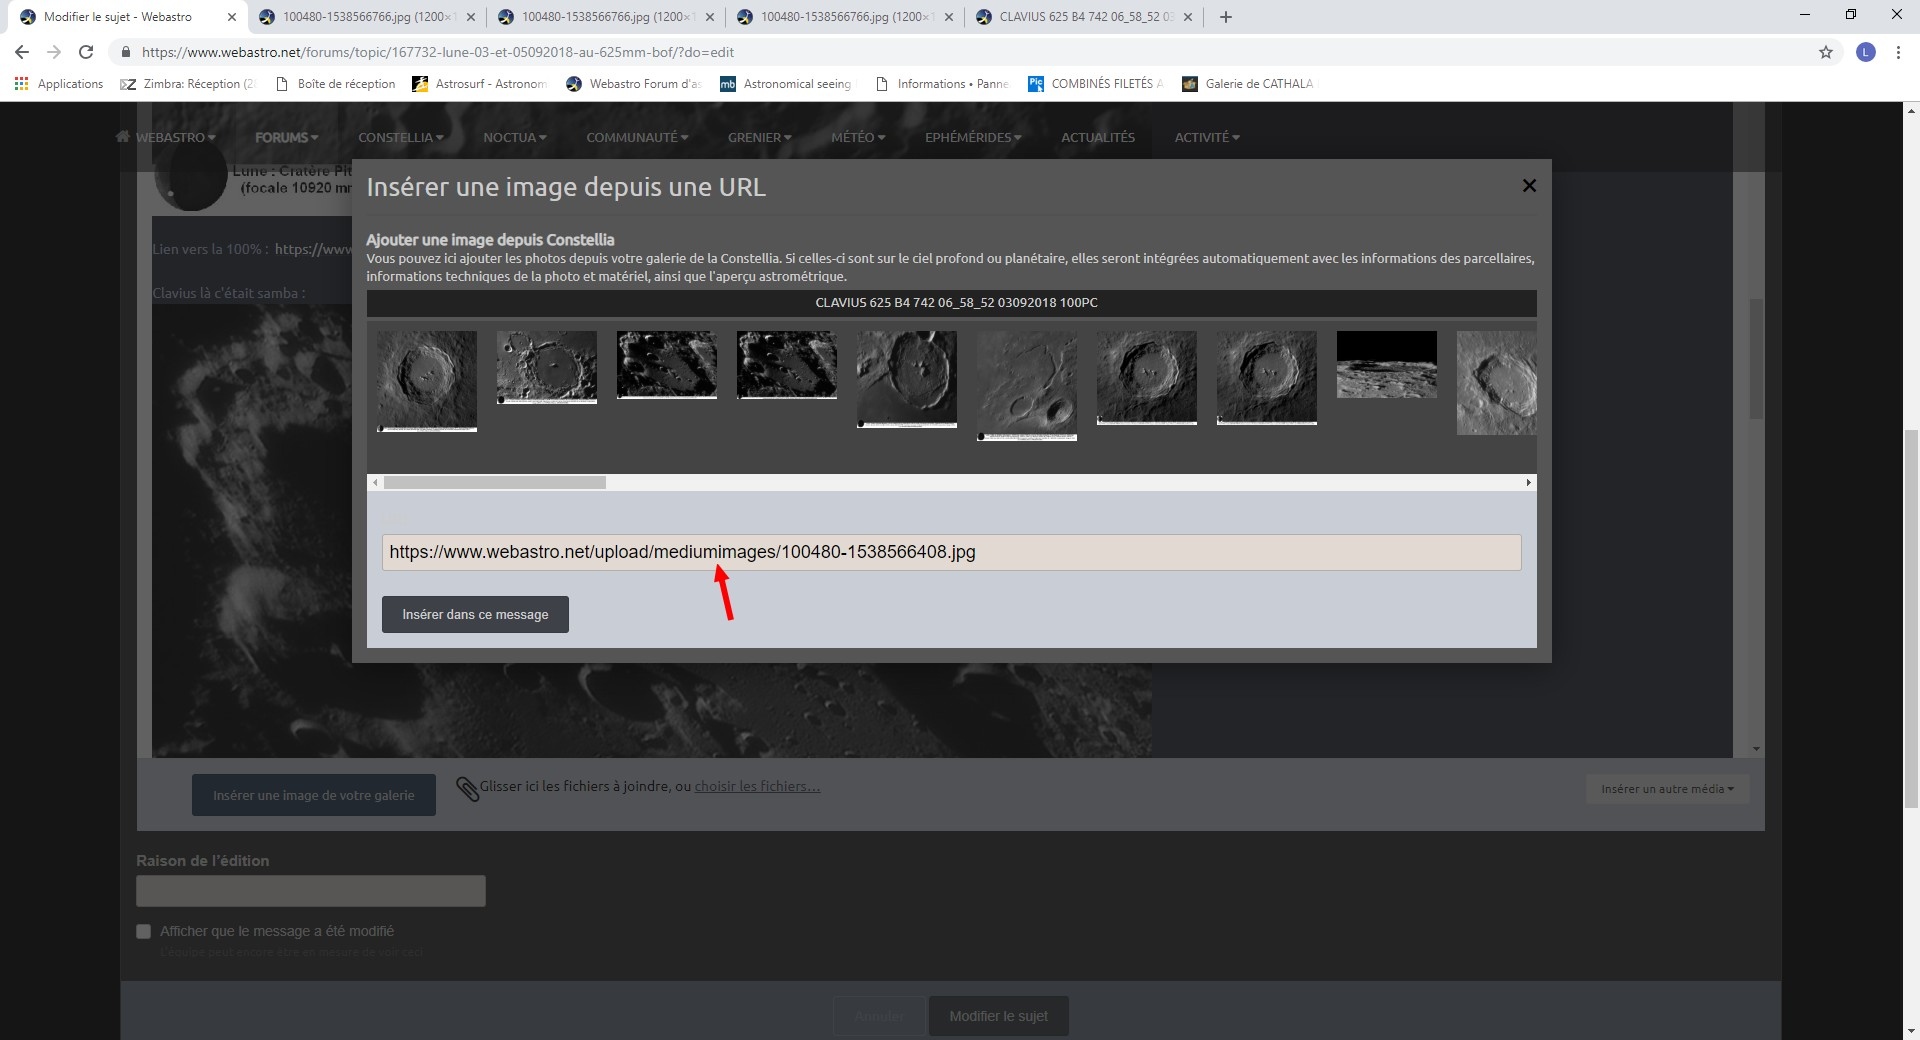Select the lunar limb with black sky thumbnail
This screenshot has height=1040, width=1920.
click(x=1387, y=365)
